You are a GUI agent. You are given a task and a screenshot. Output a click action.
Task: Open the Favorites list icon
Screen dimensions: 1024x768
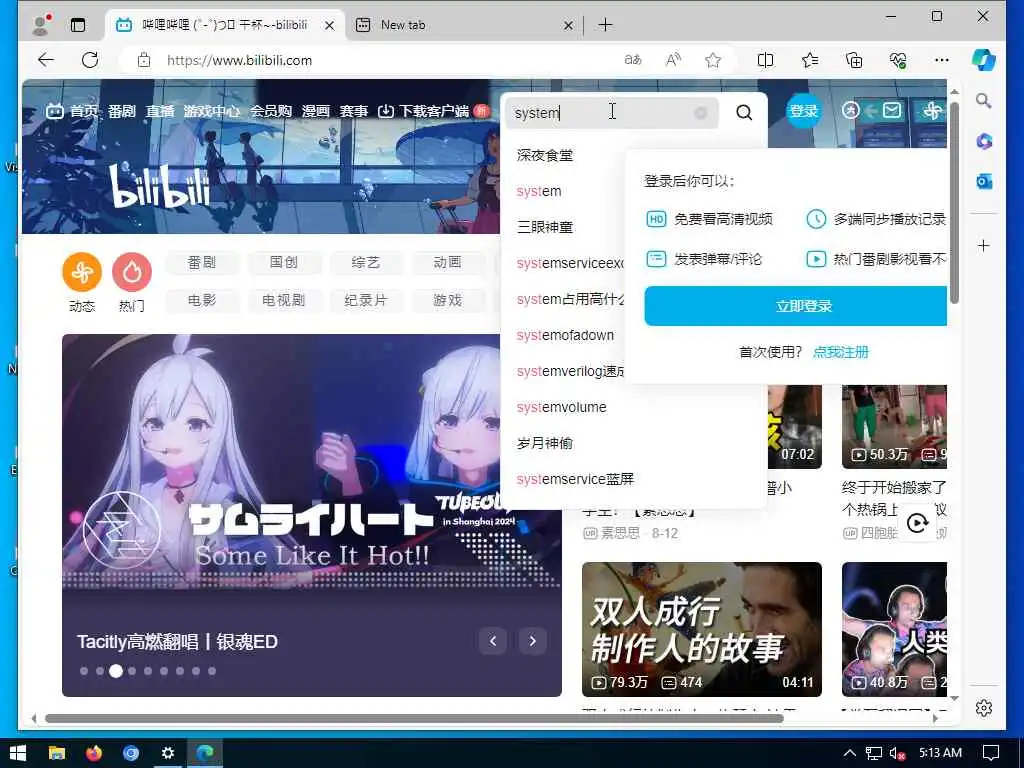(810, 60)
